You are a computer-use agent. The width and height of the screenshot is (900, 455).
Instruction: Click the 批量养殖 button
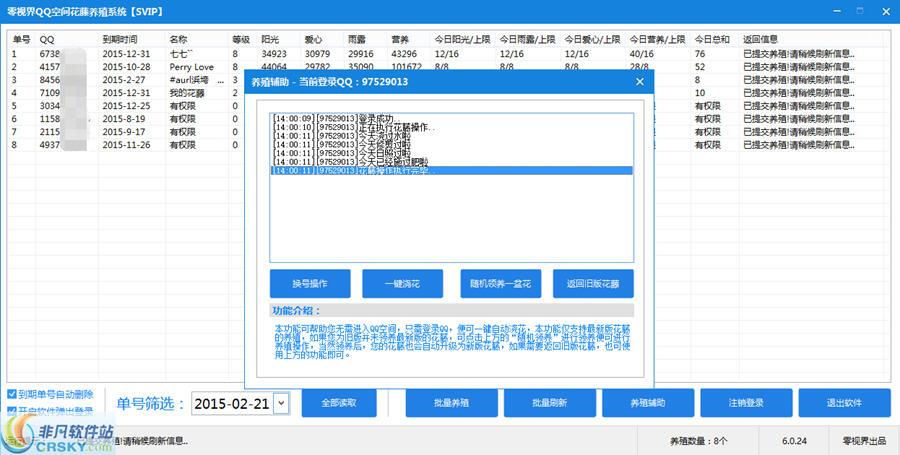(x=452, y=403)
